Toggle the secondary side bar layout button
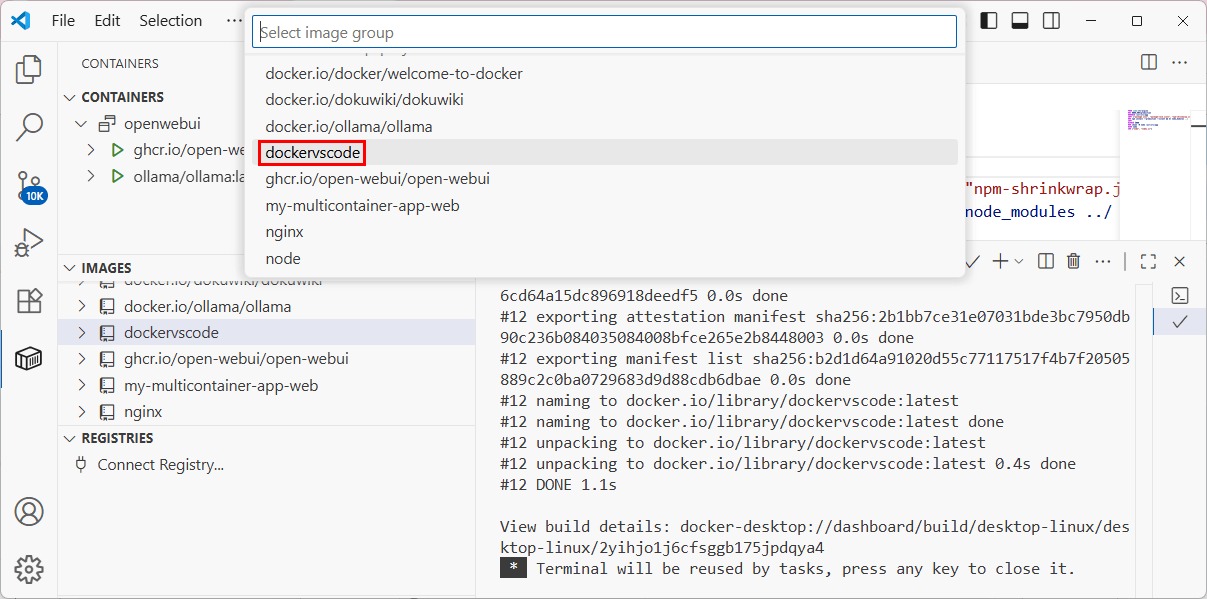This screenshot has width=1207, height=599. click(x=1051, y=20)
